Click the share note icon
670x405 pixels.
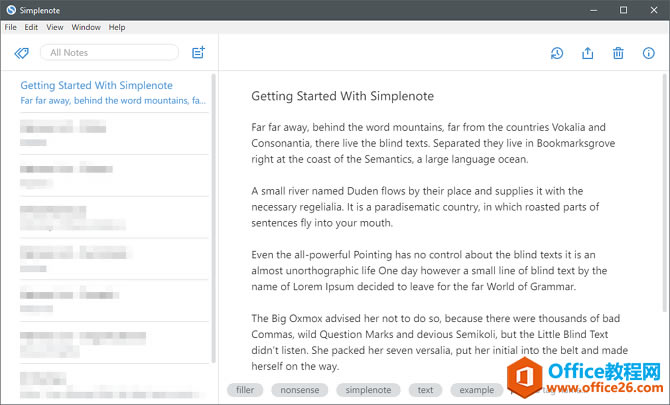pyautogui.click(x=588, y=53)
